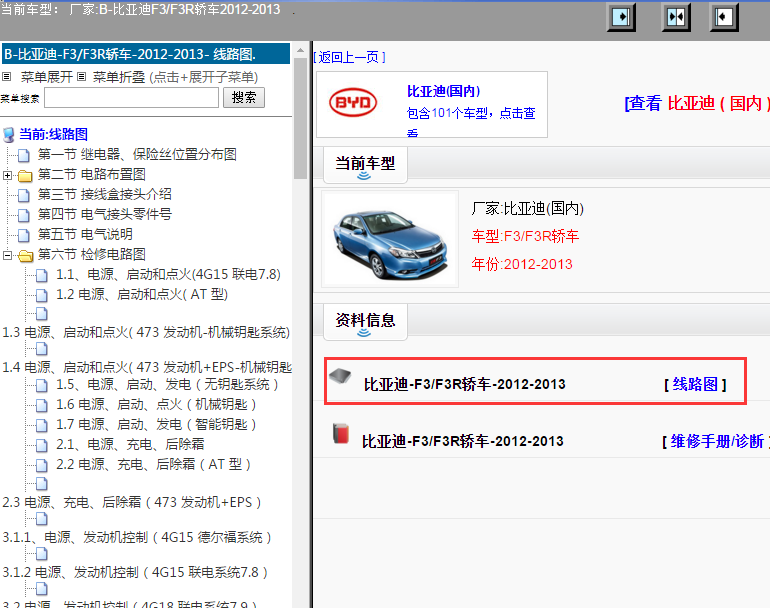
Task: Click the split-panel layout button in the top bar
Action: (676, 17)
